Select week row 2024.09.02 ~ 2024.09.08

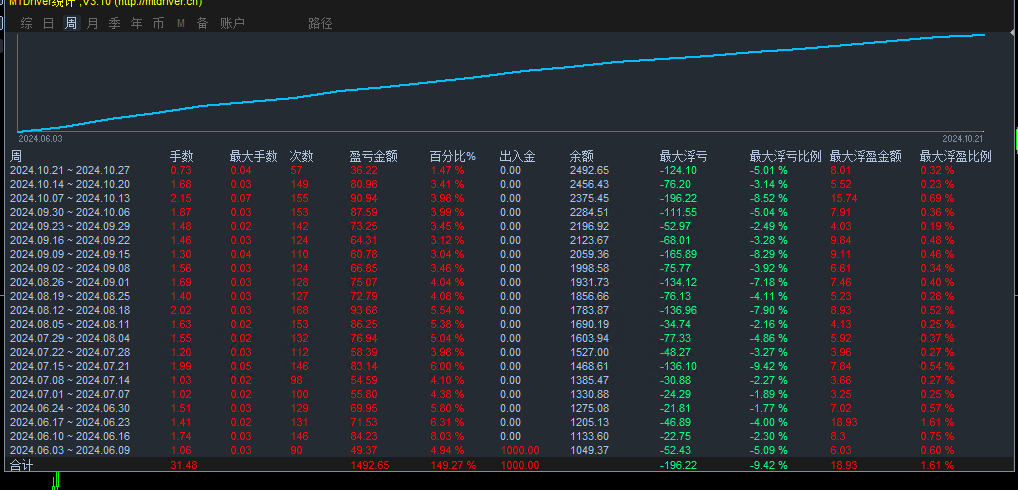coord(509,268)
